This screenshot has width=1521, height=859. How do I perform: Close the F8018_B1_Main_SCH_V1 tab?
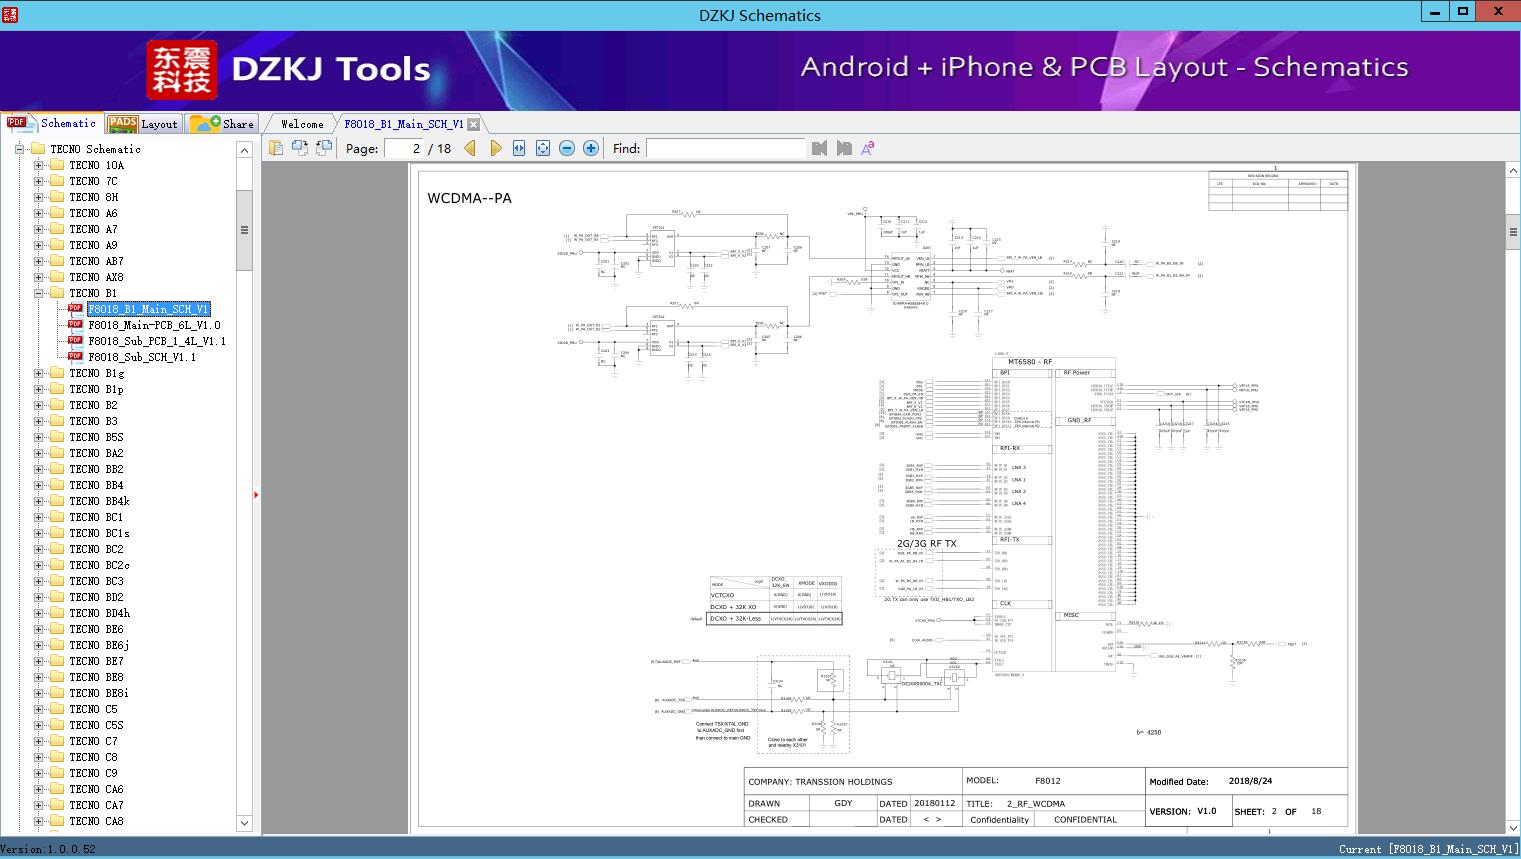click(x=474, y=125)
